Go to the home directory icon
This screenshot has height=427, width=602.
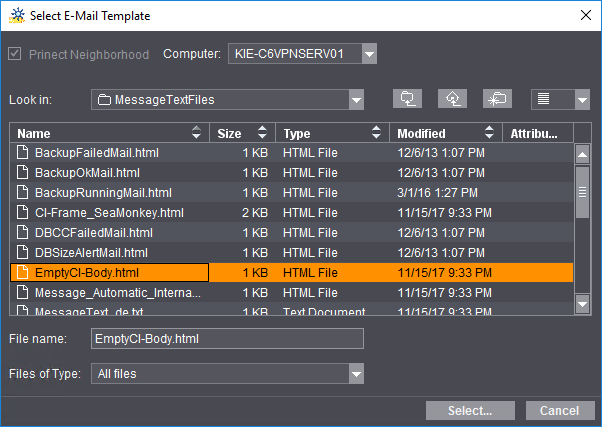click(x=453, y=98)
